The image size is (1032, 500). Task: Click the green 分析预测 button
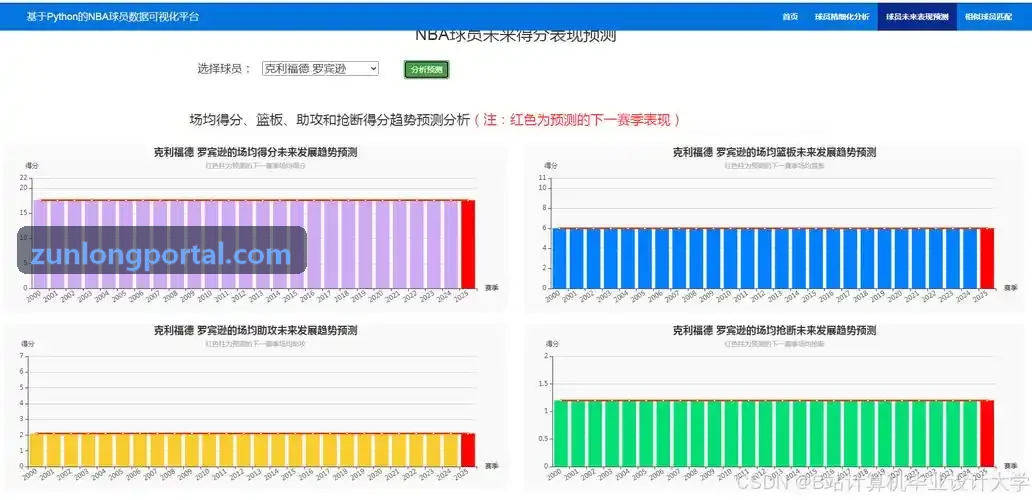(x=426, y=69)
